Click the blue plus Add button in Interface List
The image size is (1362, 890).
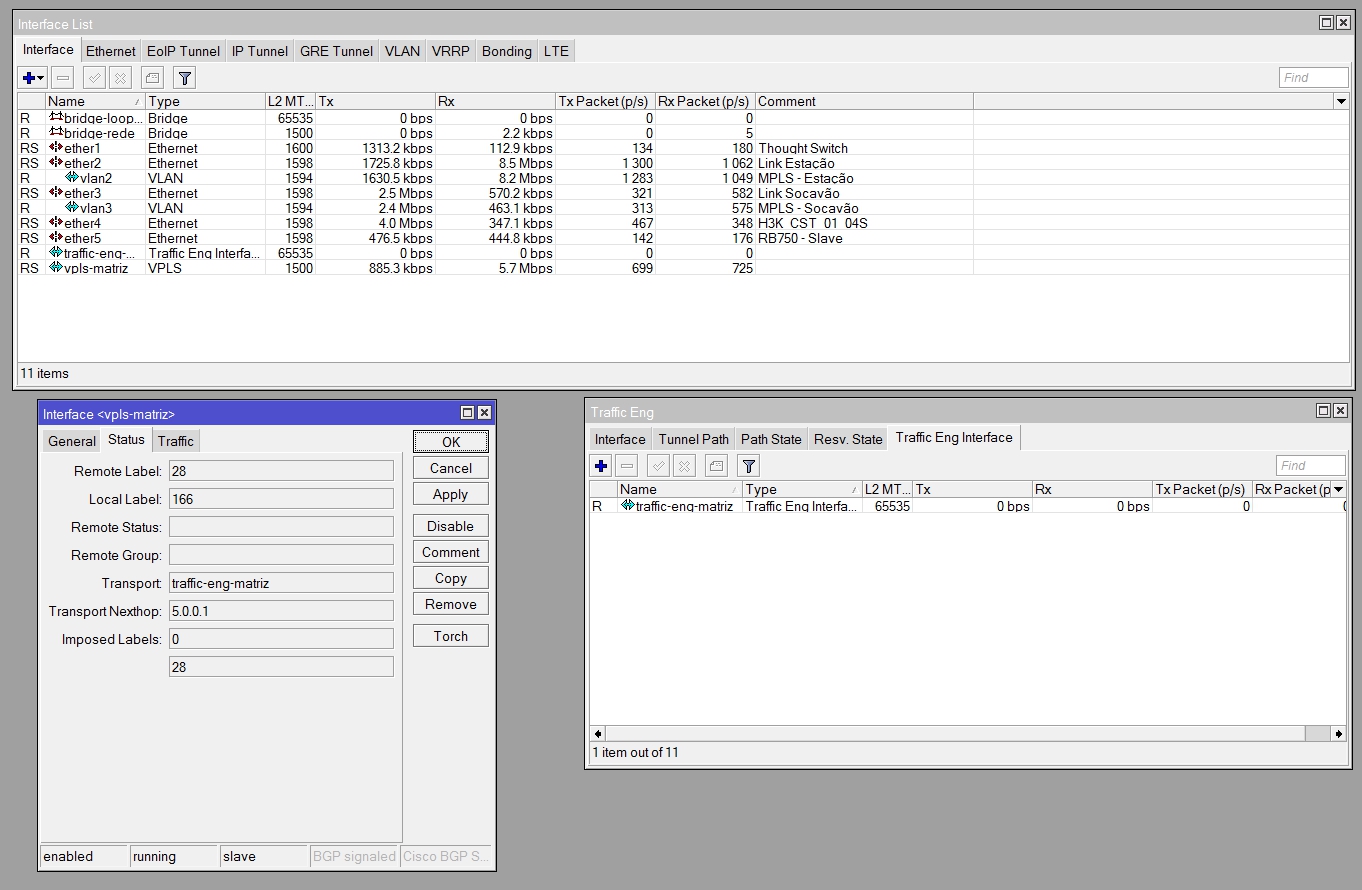[29, 78]
